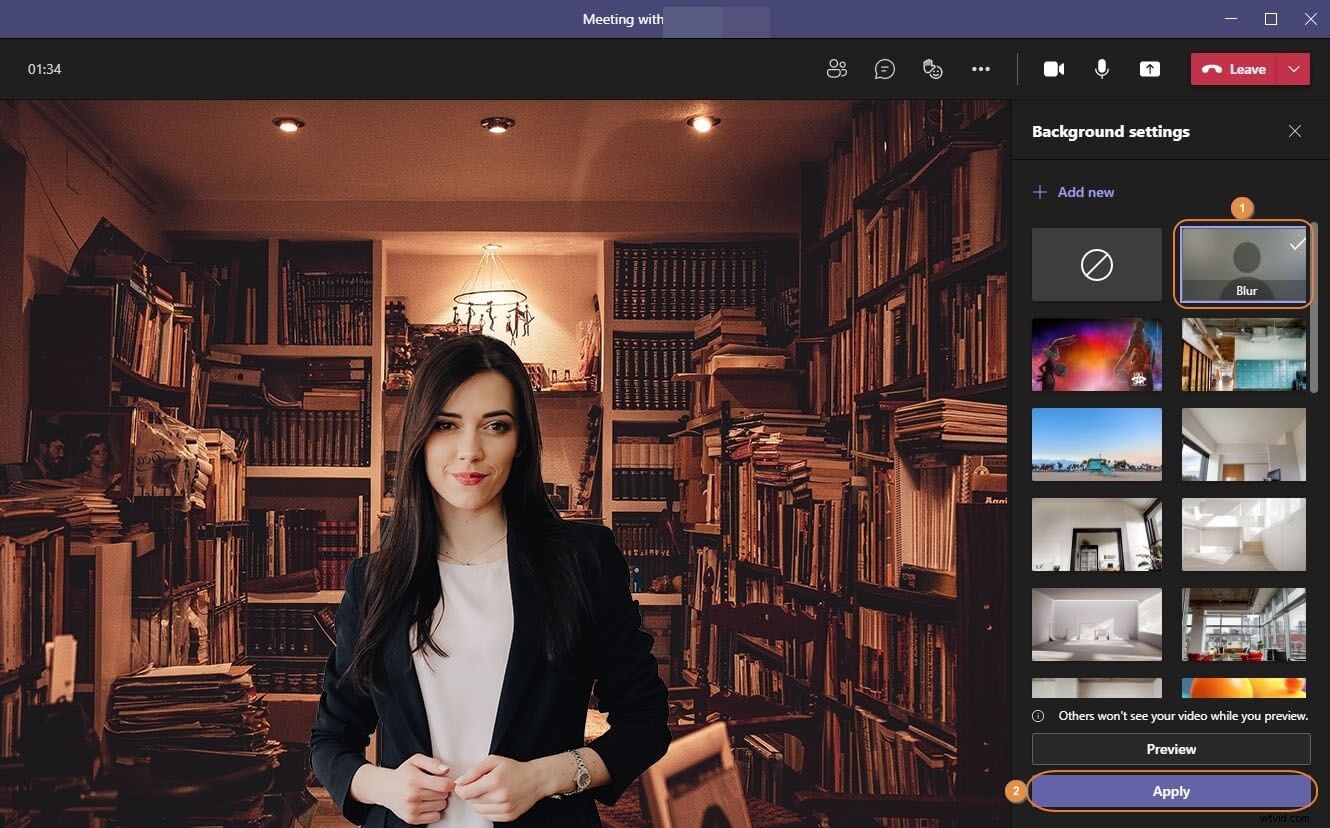
Task: Turn off your camera
Action: coord(1054,68)
